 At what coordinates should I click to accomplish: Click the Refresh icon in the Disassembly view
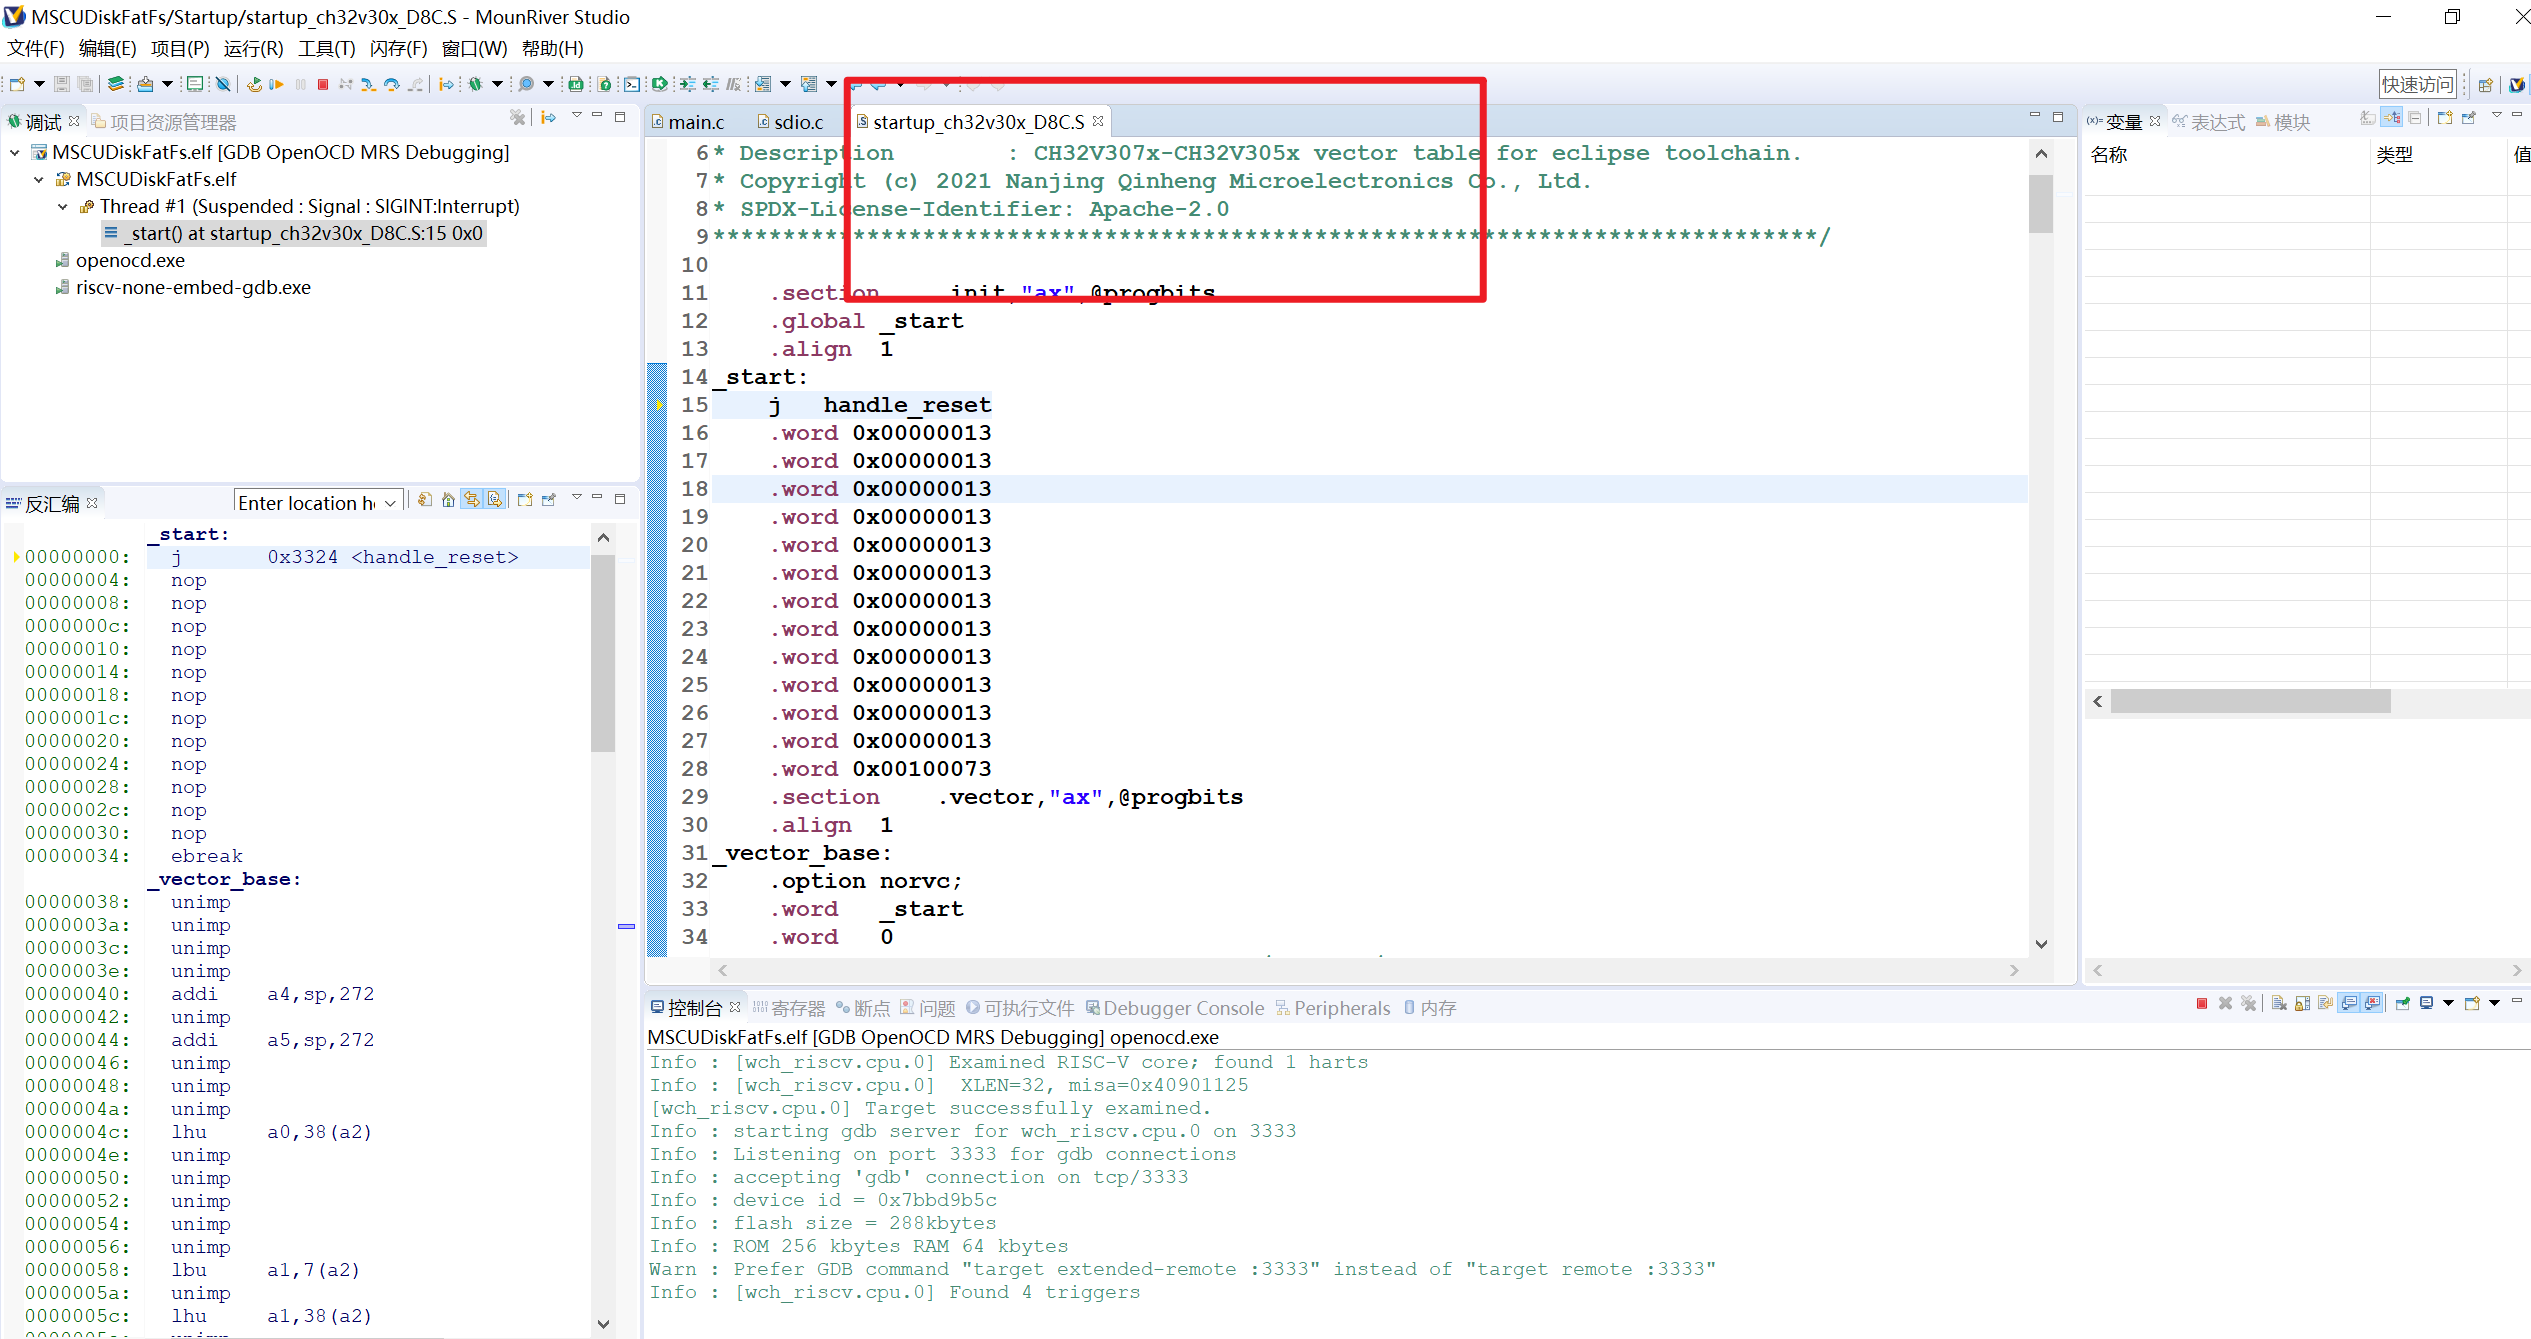pyautogui.click(x=425, y=499)
